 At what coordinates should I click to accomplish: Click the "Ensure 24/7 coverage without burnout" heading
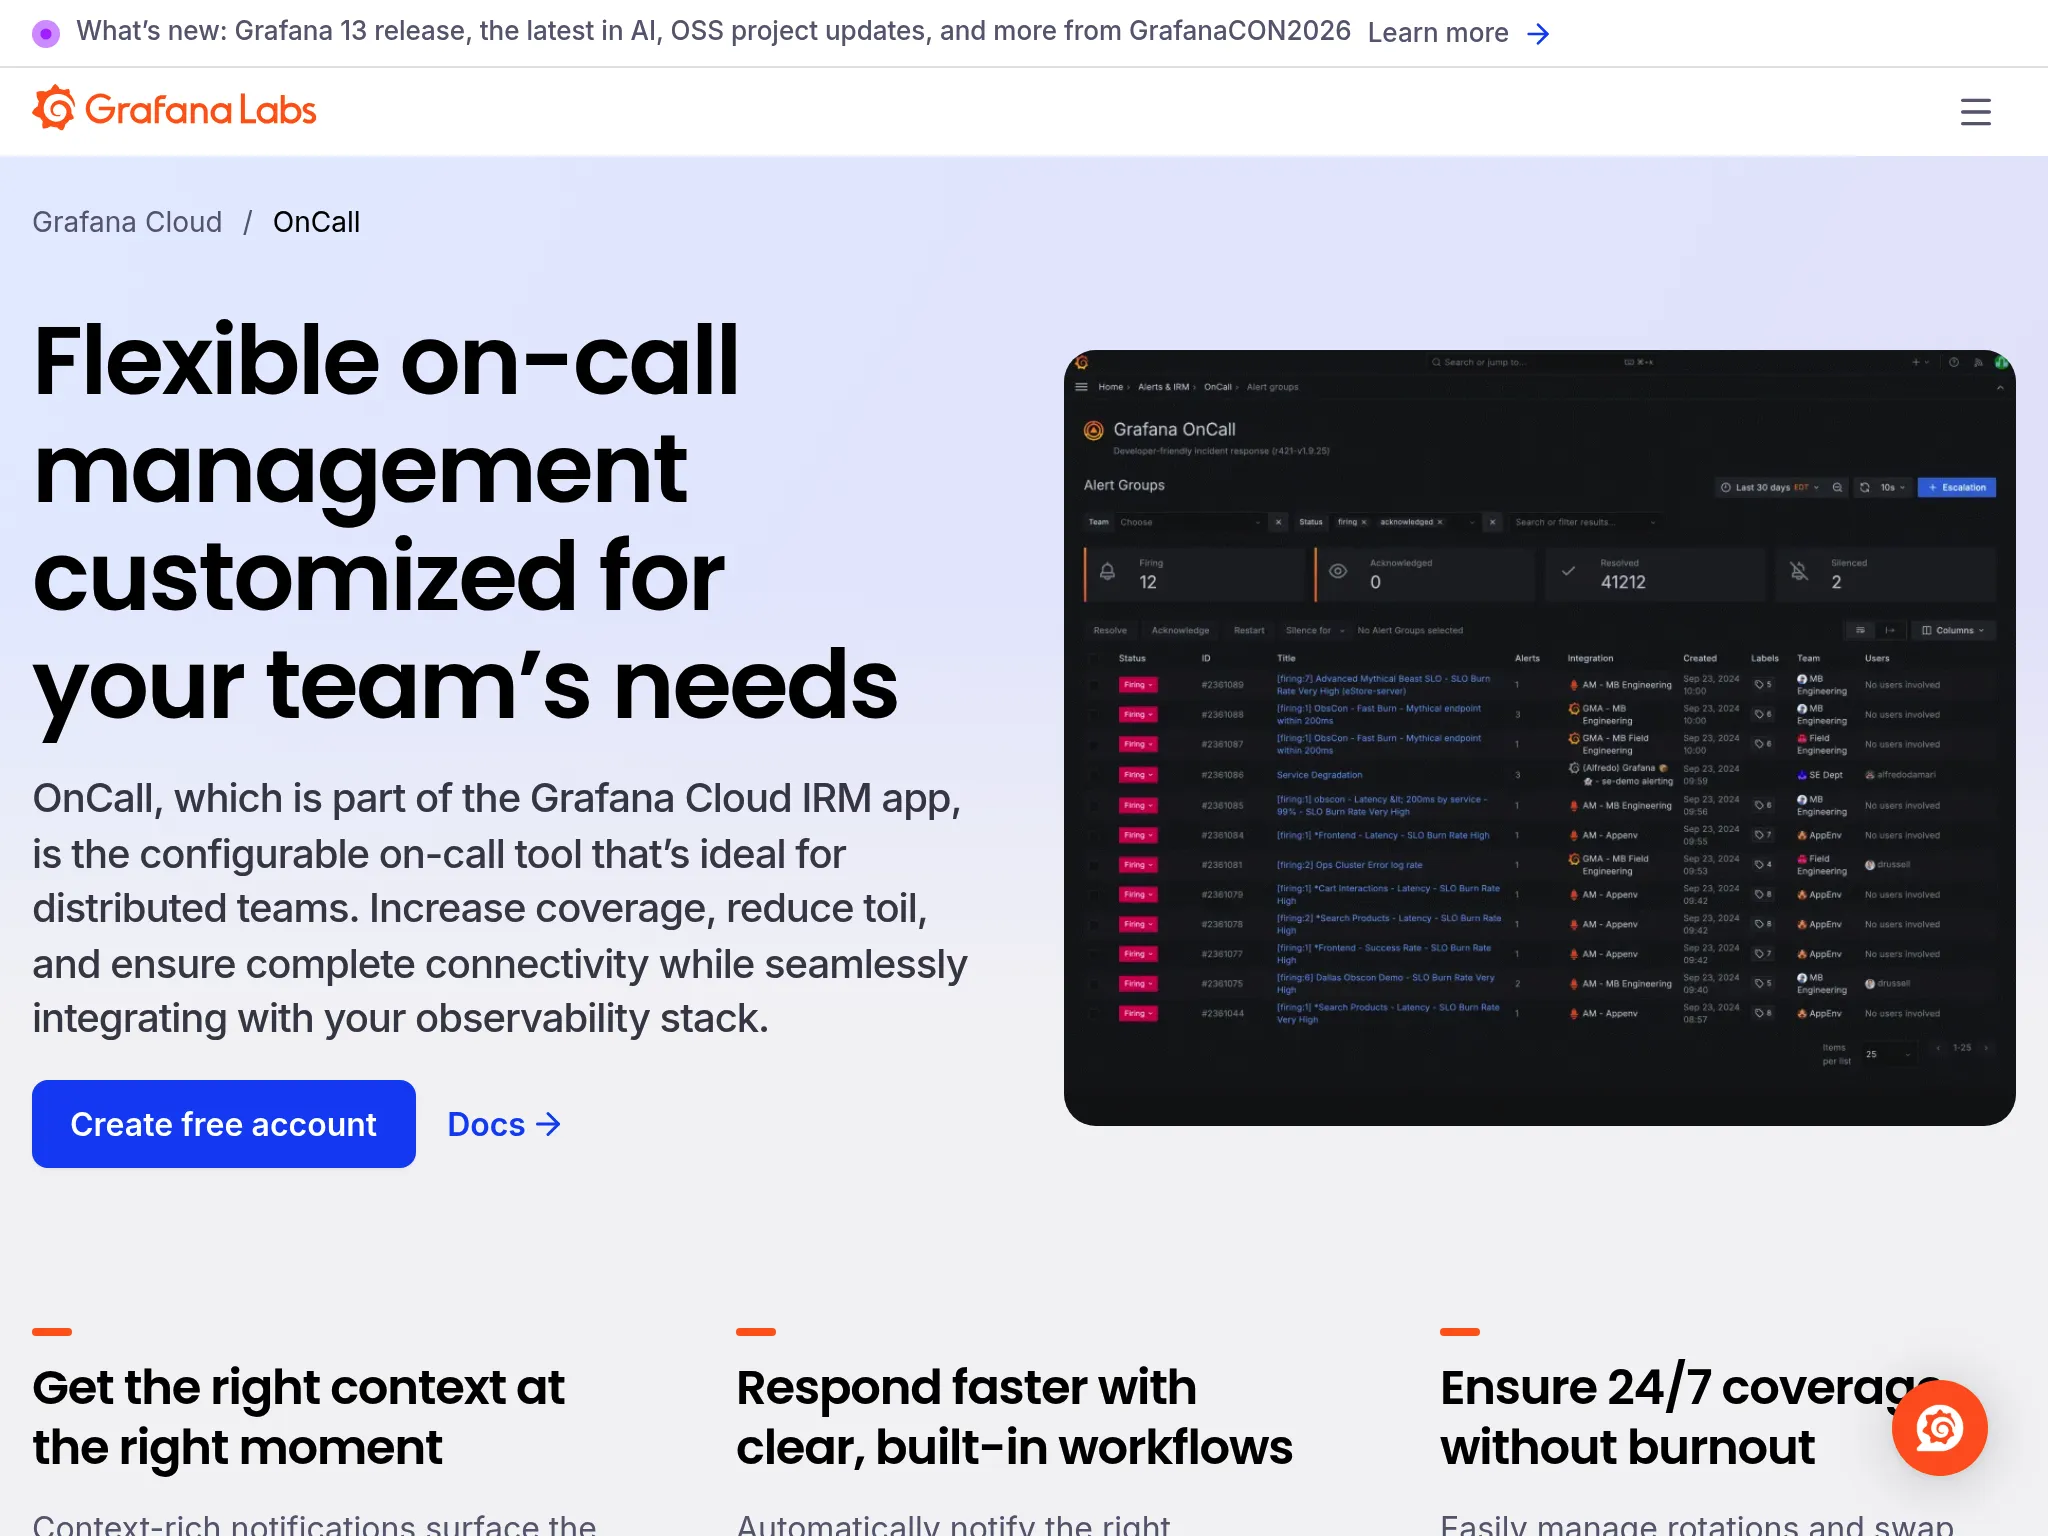pos(1690,1417)
